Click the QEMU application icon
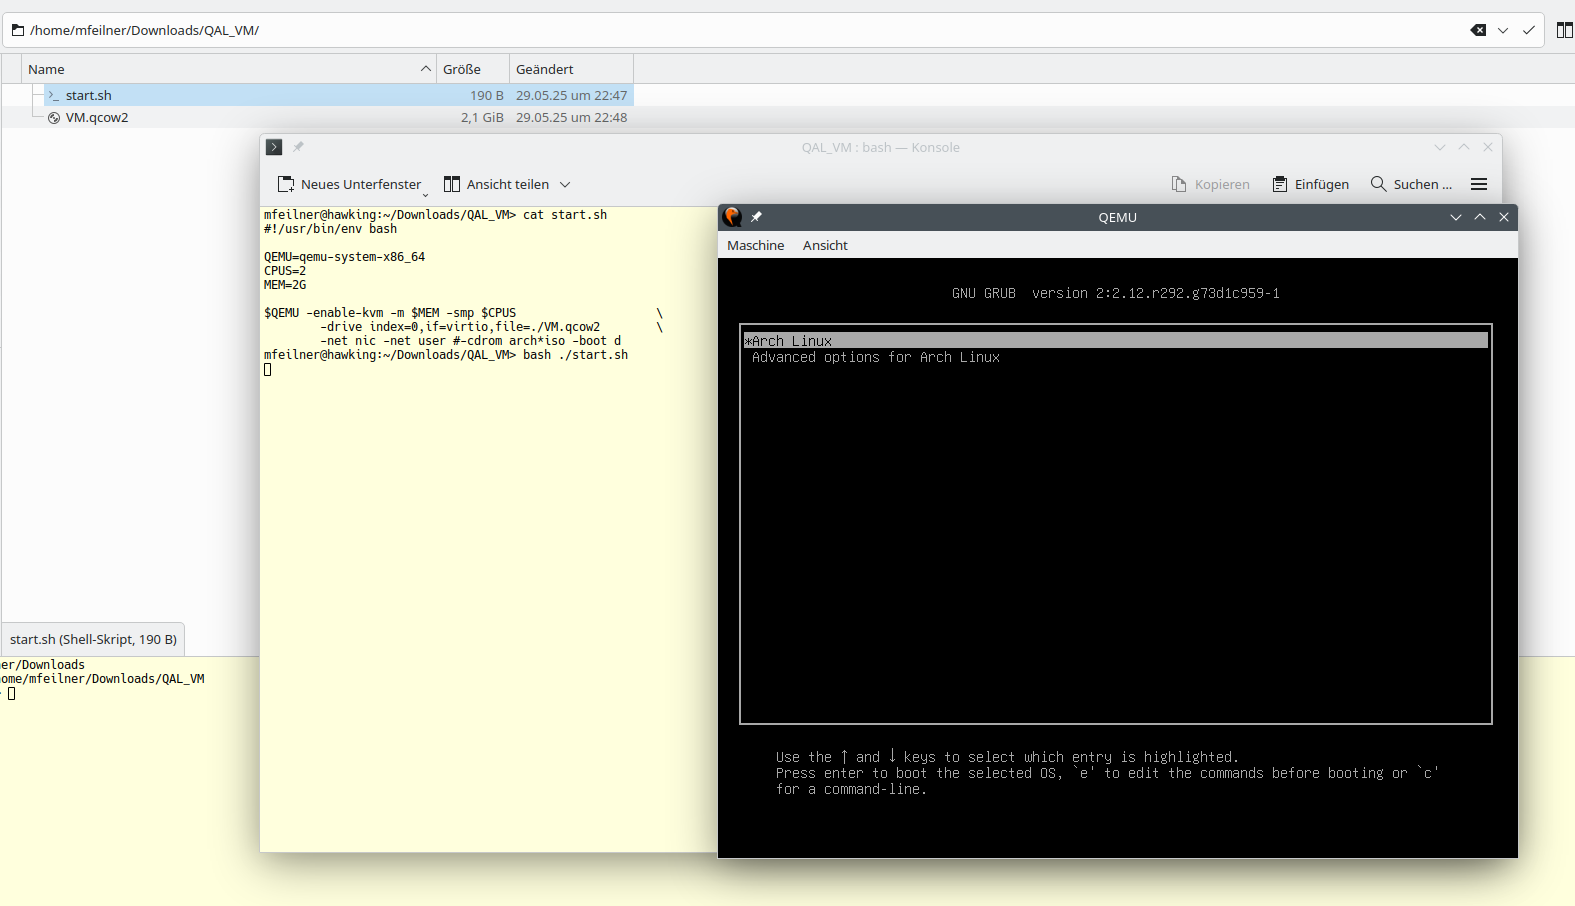The width and height of the screenshot is (1575, 906). point(732,217)
